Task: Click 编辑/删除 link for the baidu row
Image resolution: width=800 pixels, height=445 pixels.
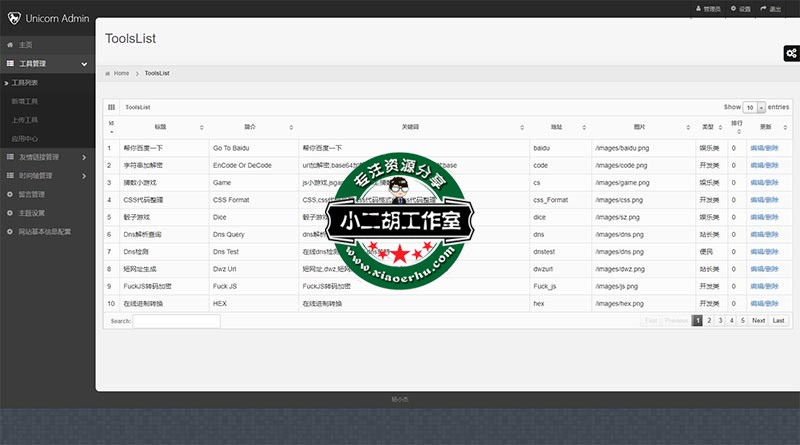Action: pyautogui.click(x=764, y=148)
